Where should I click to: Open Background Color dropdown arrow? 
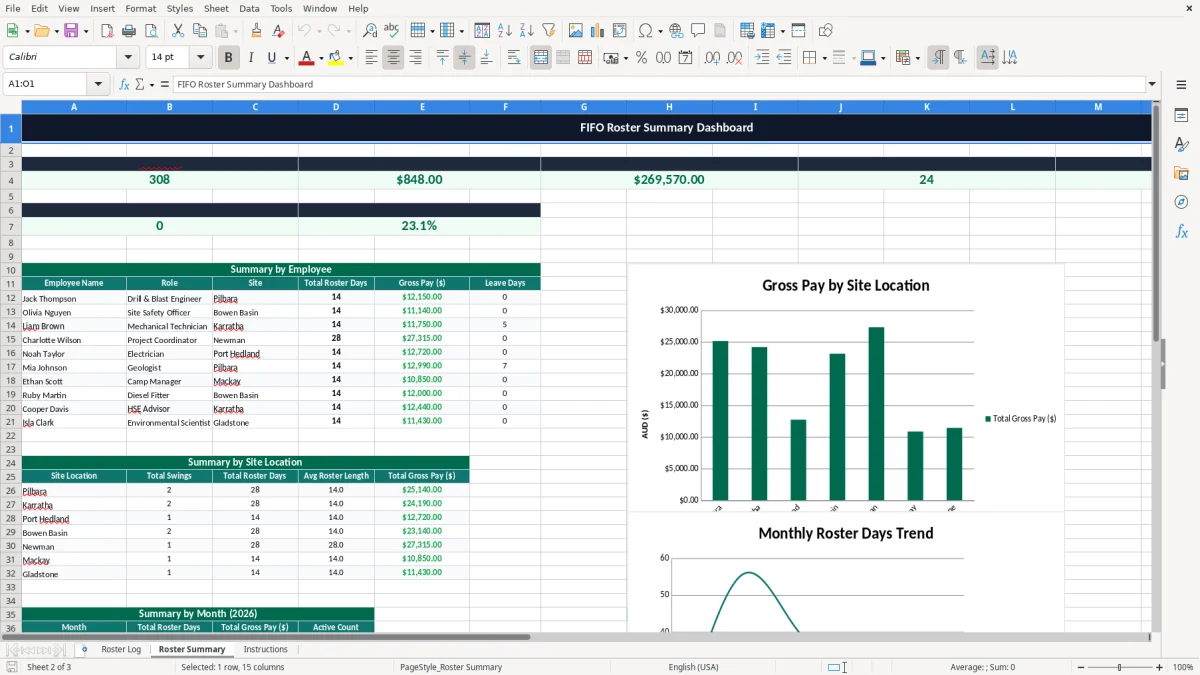[350, 58]
